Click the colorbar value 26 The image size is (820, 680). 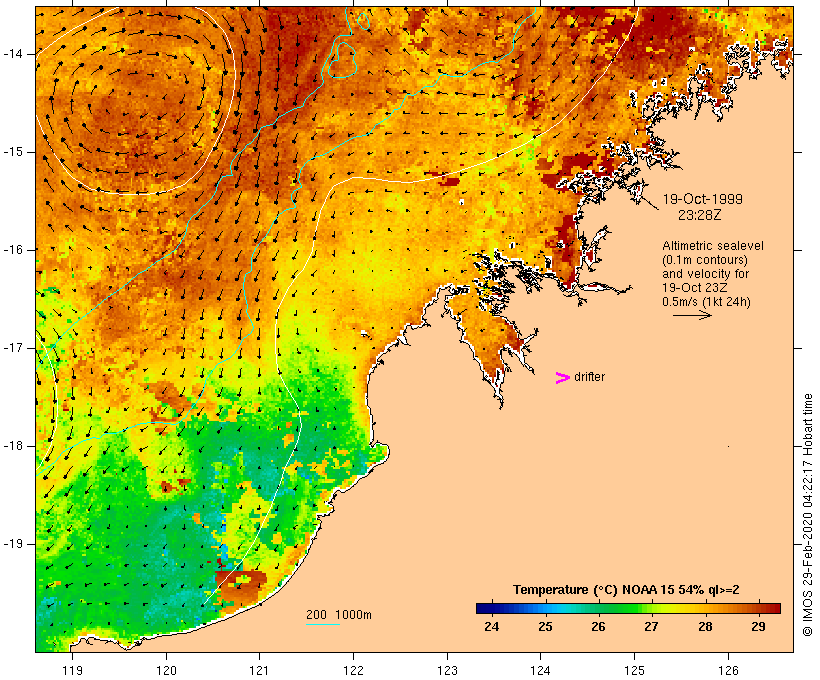coord(598,627)
